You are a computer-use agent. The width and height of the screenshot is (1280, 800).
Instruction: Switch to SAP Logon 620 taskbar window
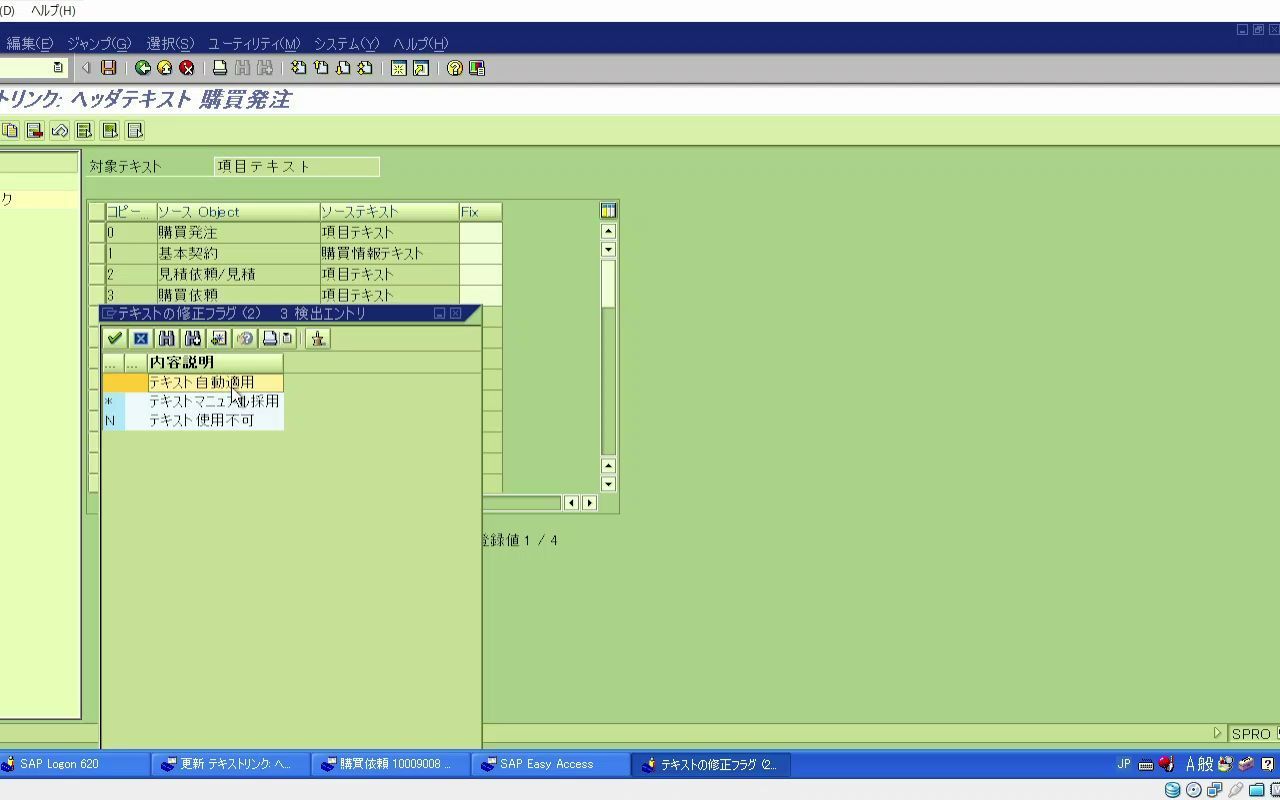74,764
